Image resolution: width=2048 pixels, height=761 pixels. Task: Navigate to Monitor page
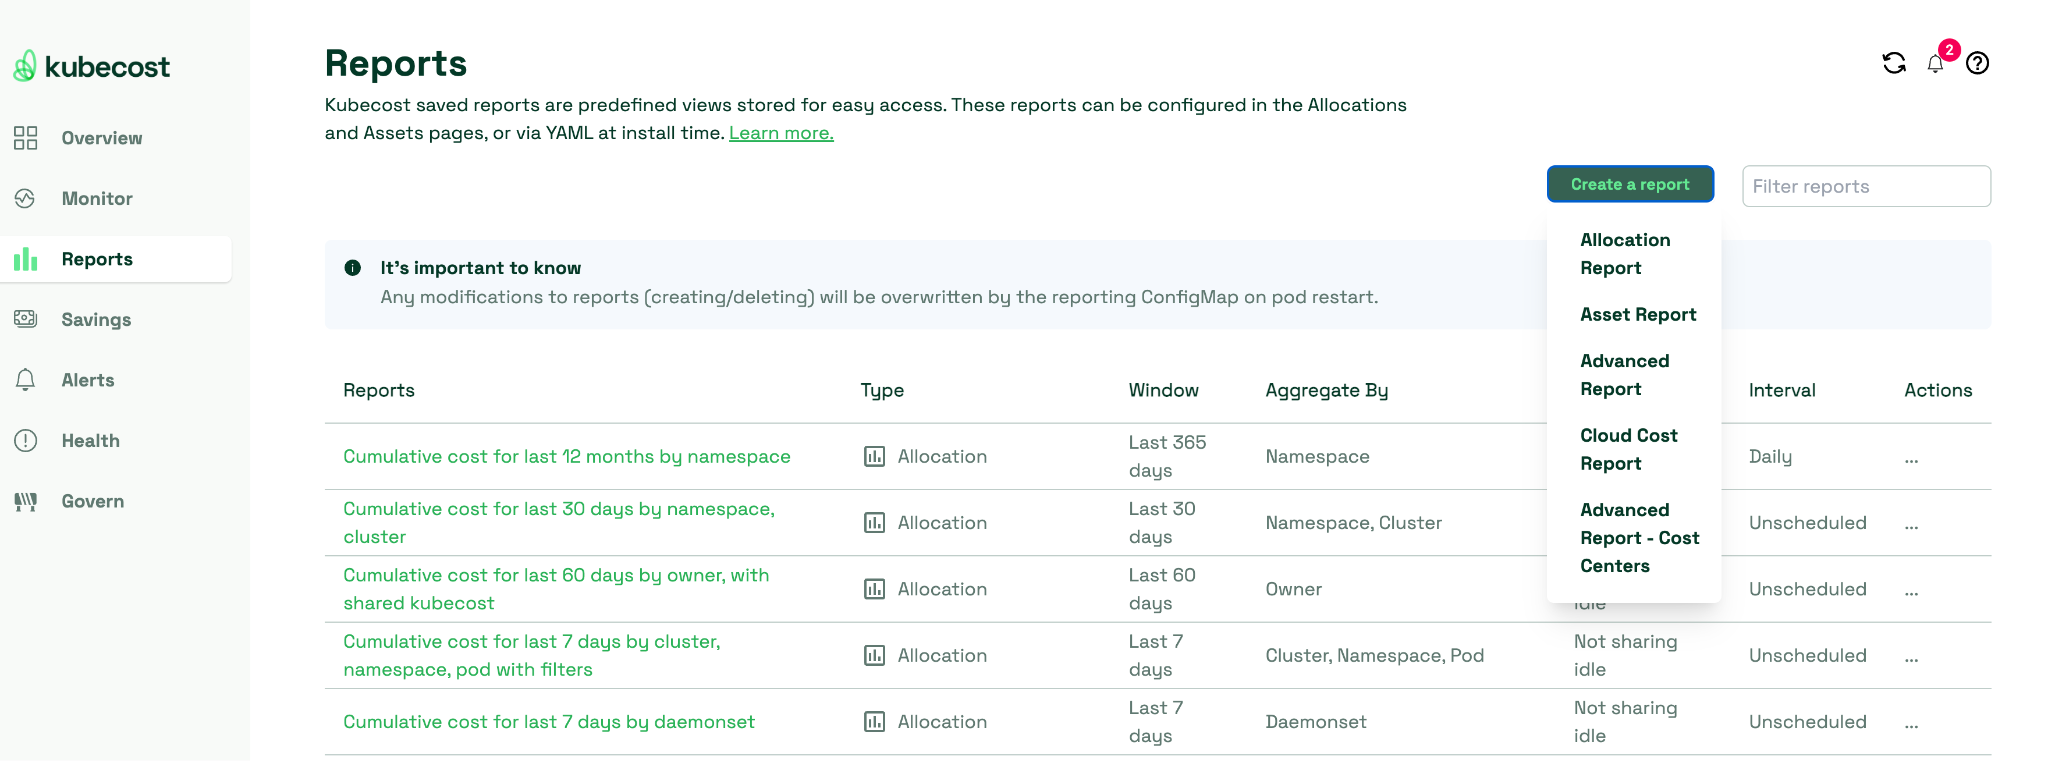click(x=97, y=199)
